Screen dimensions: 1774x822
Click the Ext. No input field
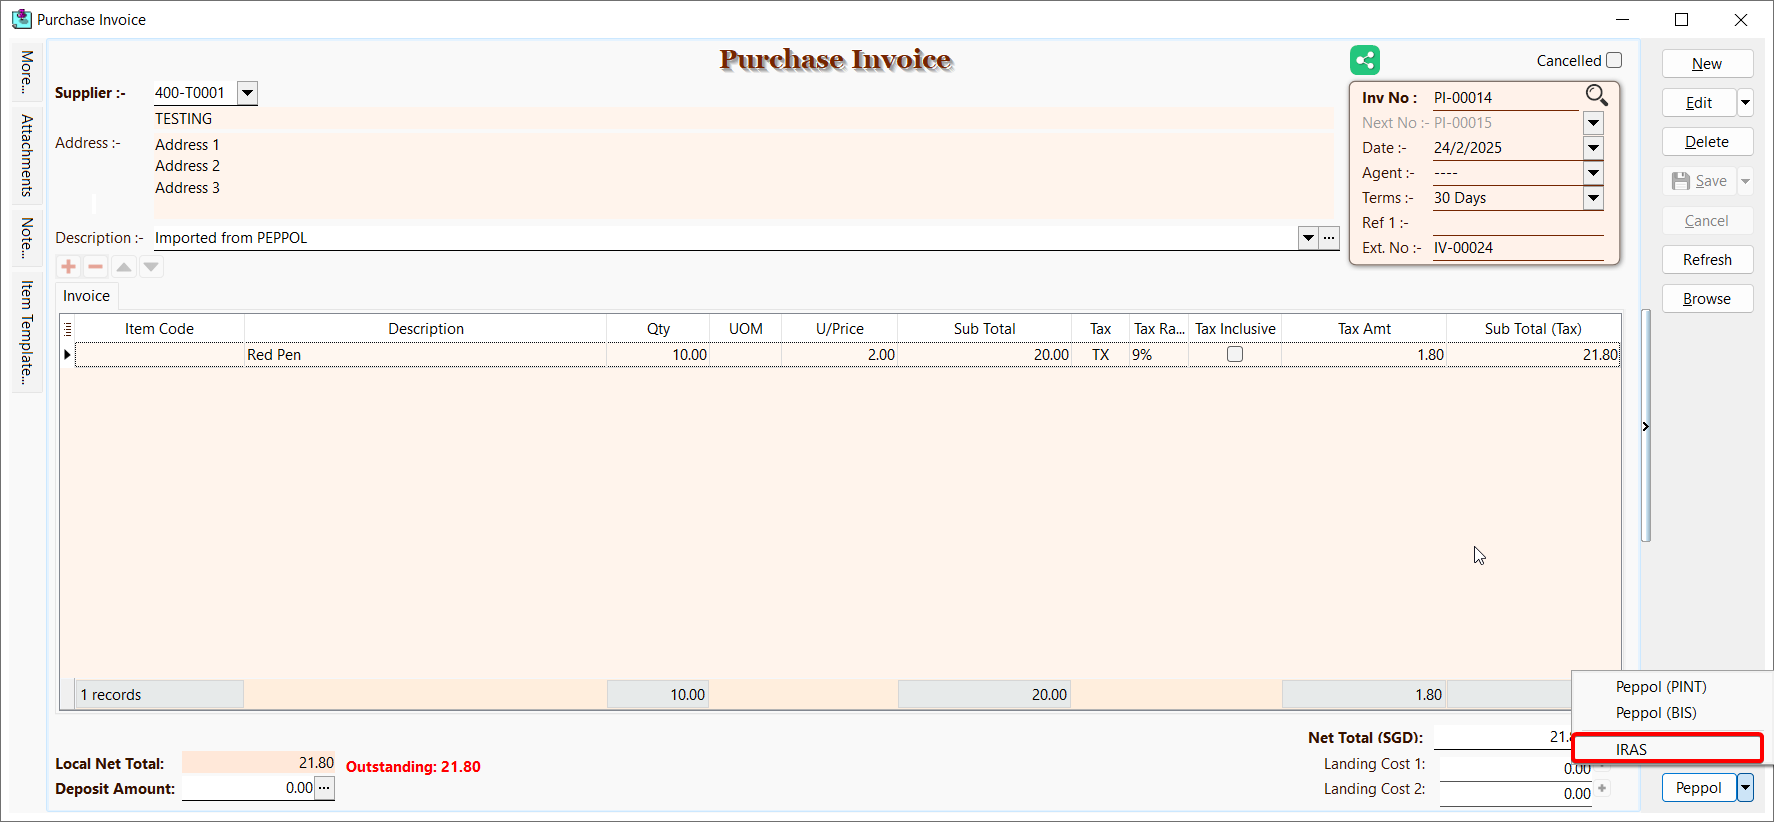coord(1517,248)
